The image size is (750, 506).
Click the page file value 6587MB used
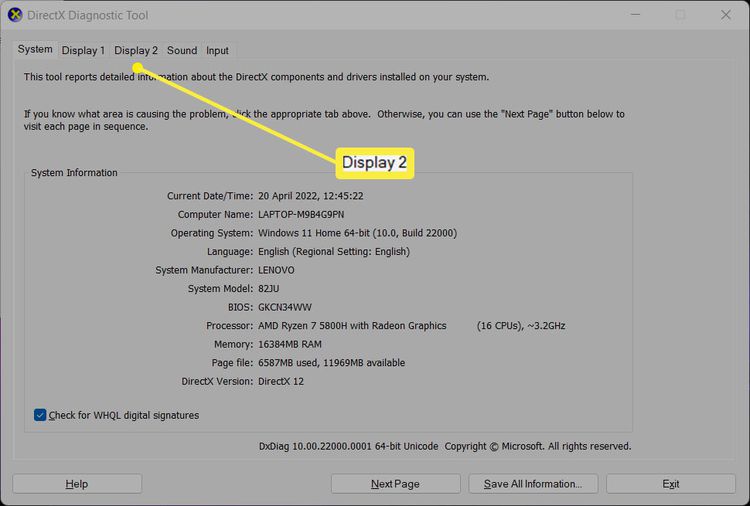tap(331, 363)
